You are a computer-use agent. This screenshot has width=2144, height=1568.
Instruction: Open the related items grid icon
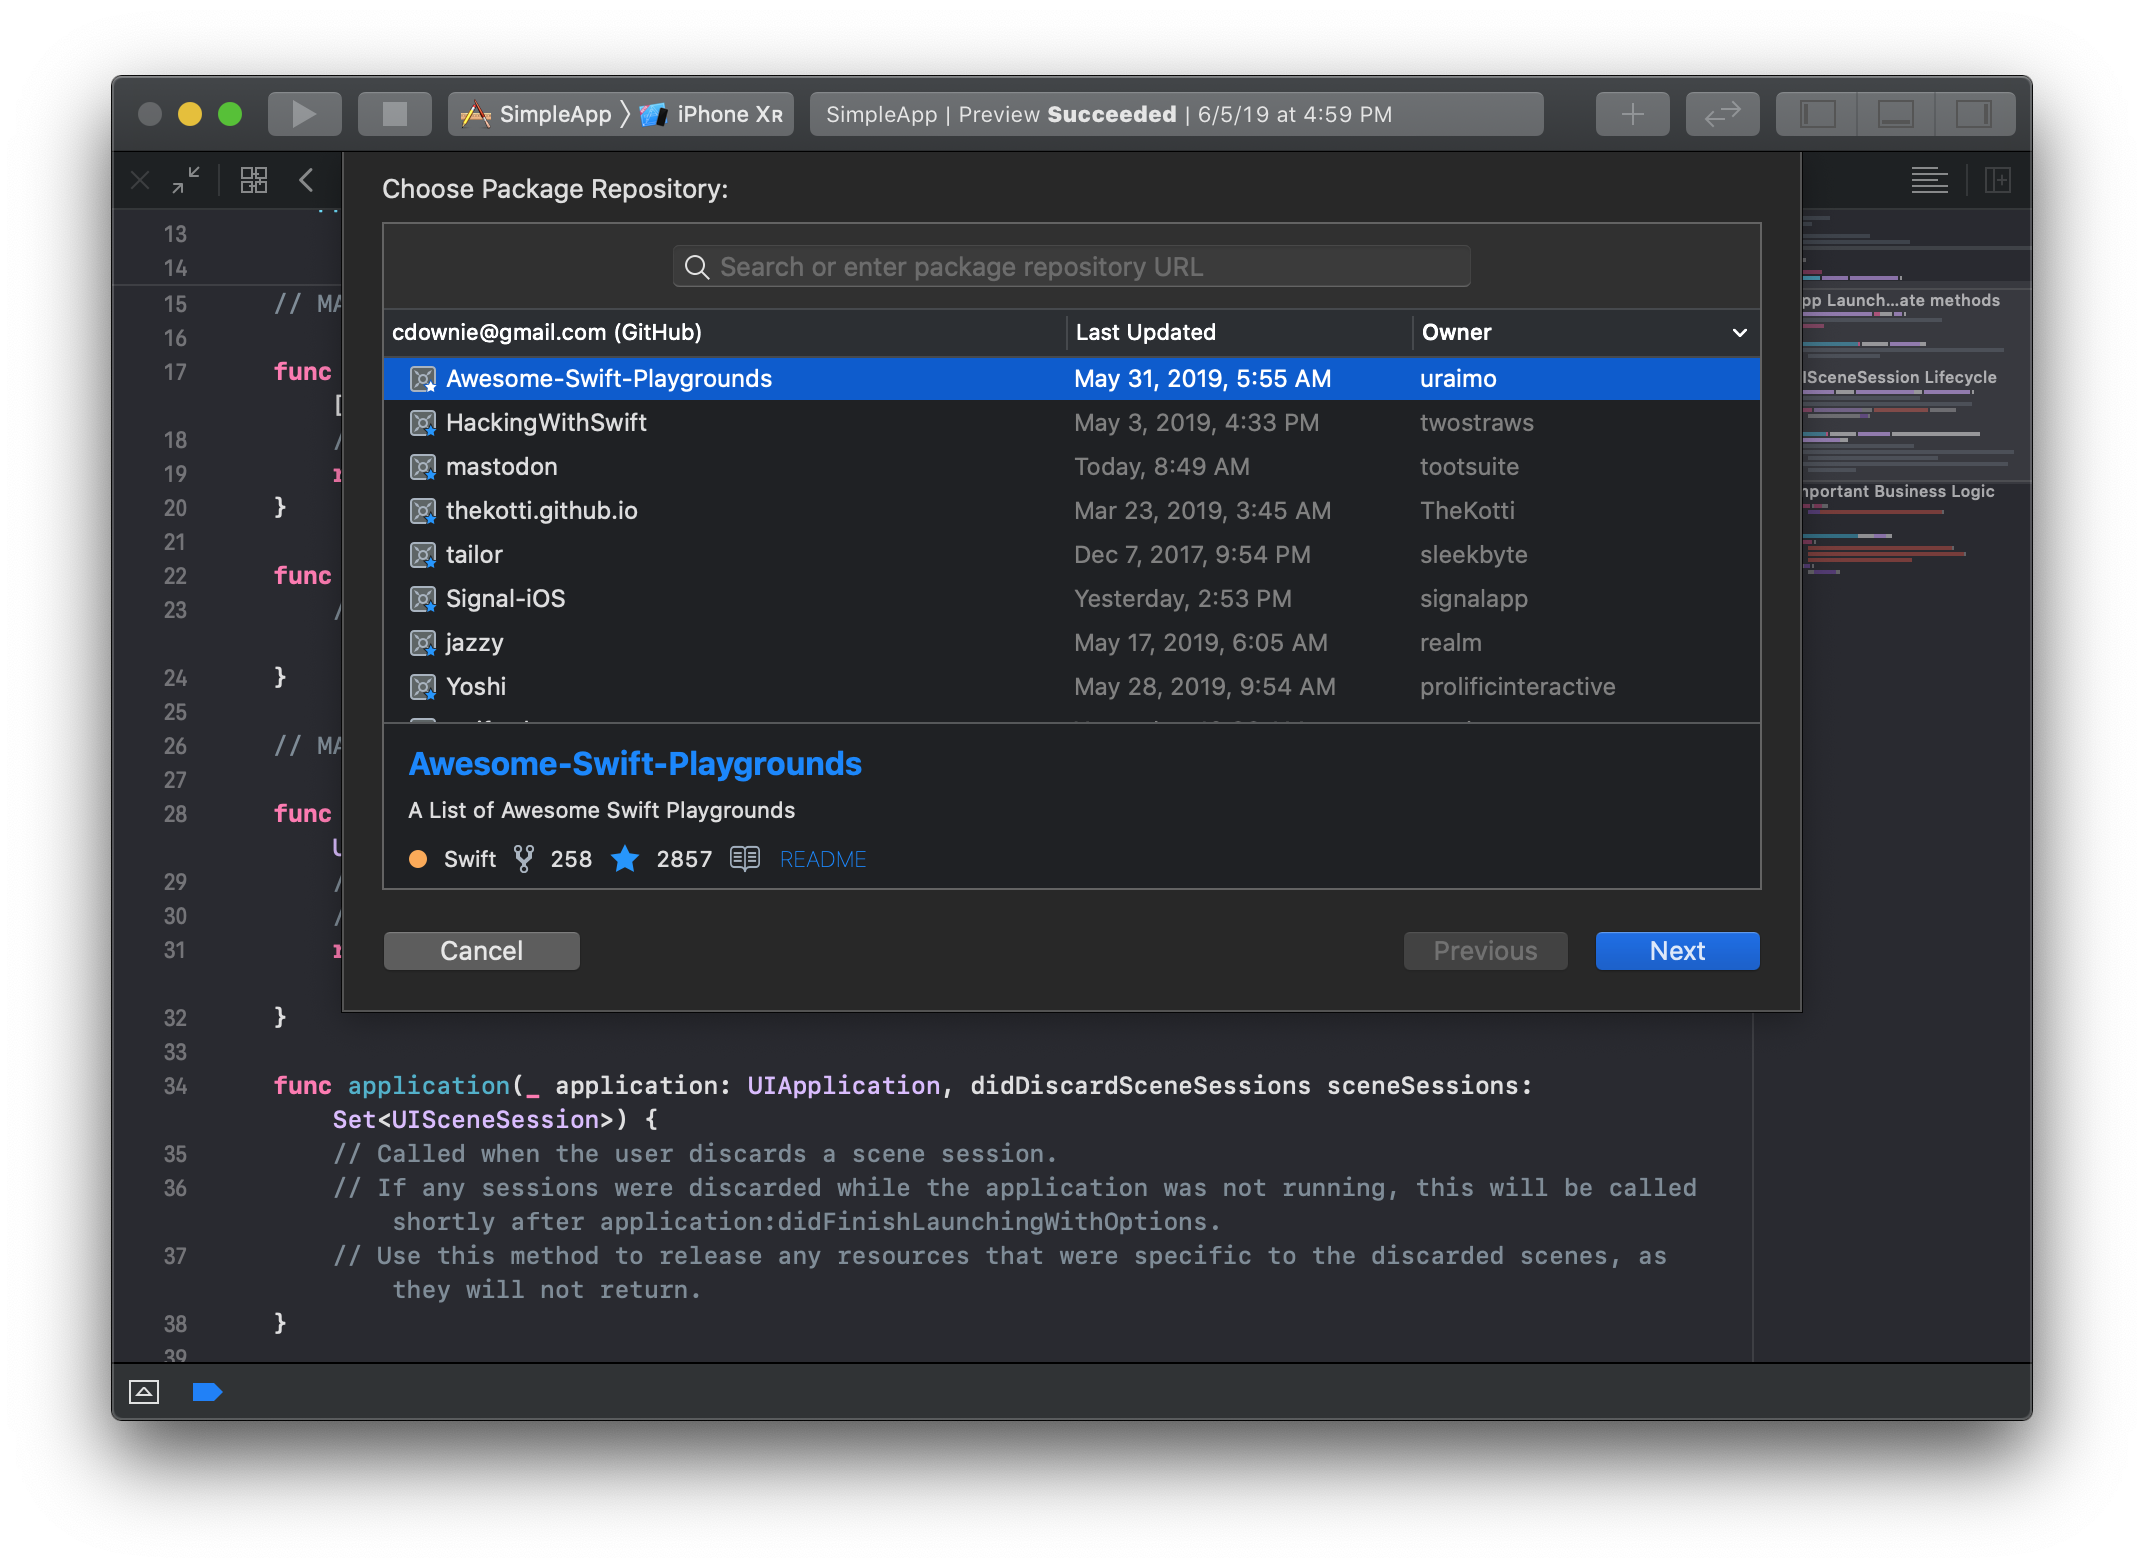click(x=254, y=180)
